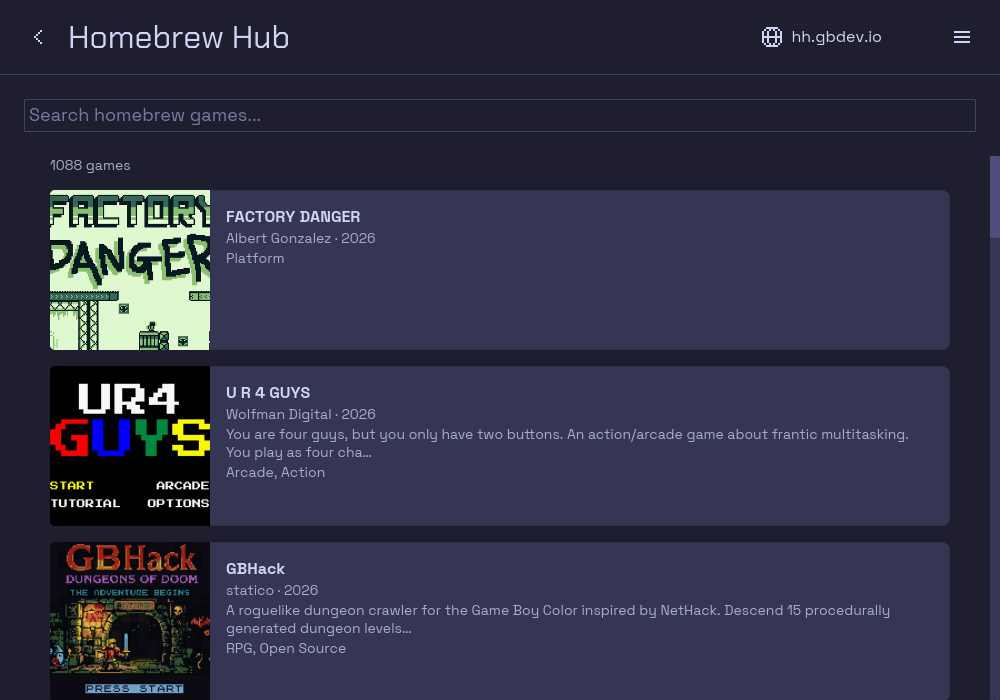The image size is (1000, 700).
Task: Select the GBHack game title
Action: [x=255, y=569]
